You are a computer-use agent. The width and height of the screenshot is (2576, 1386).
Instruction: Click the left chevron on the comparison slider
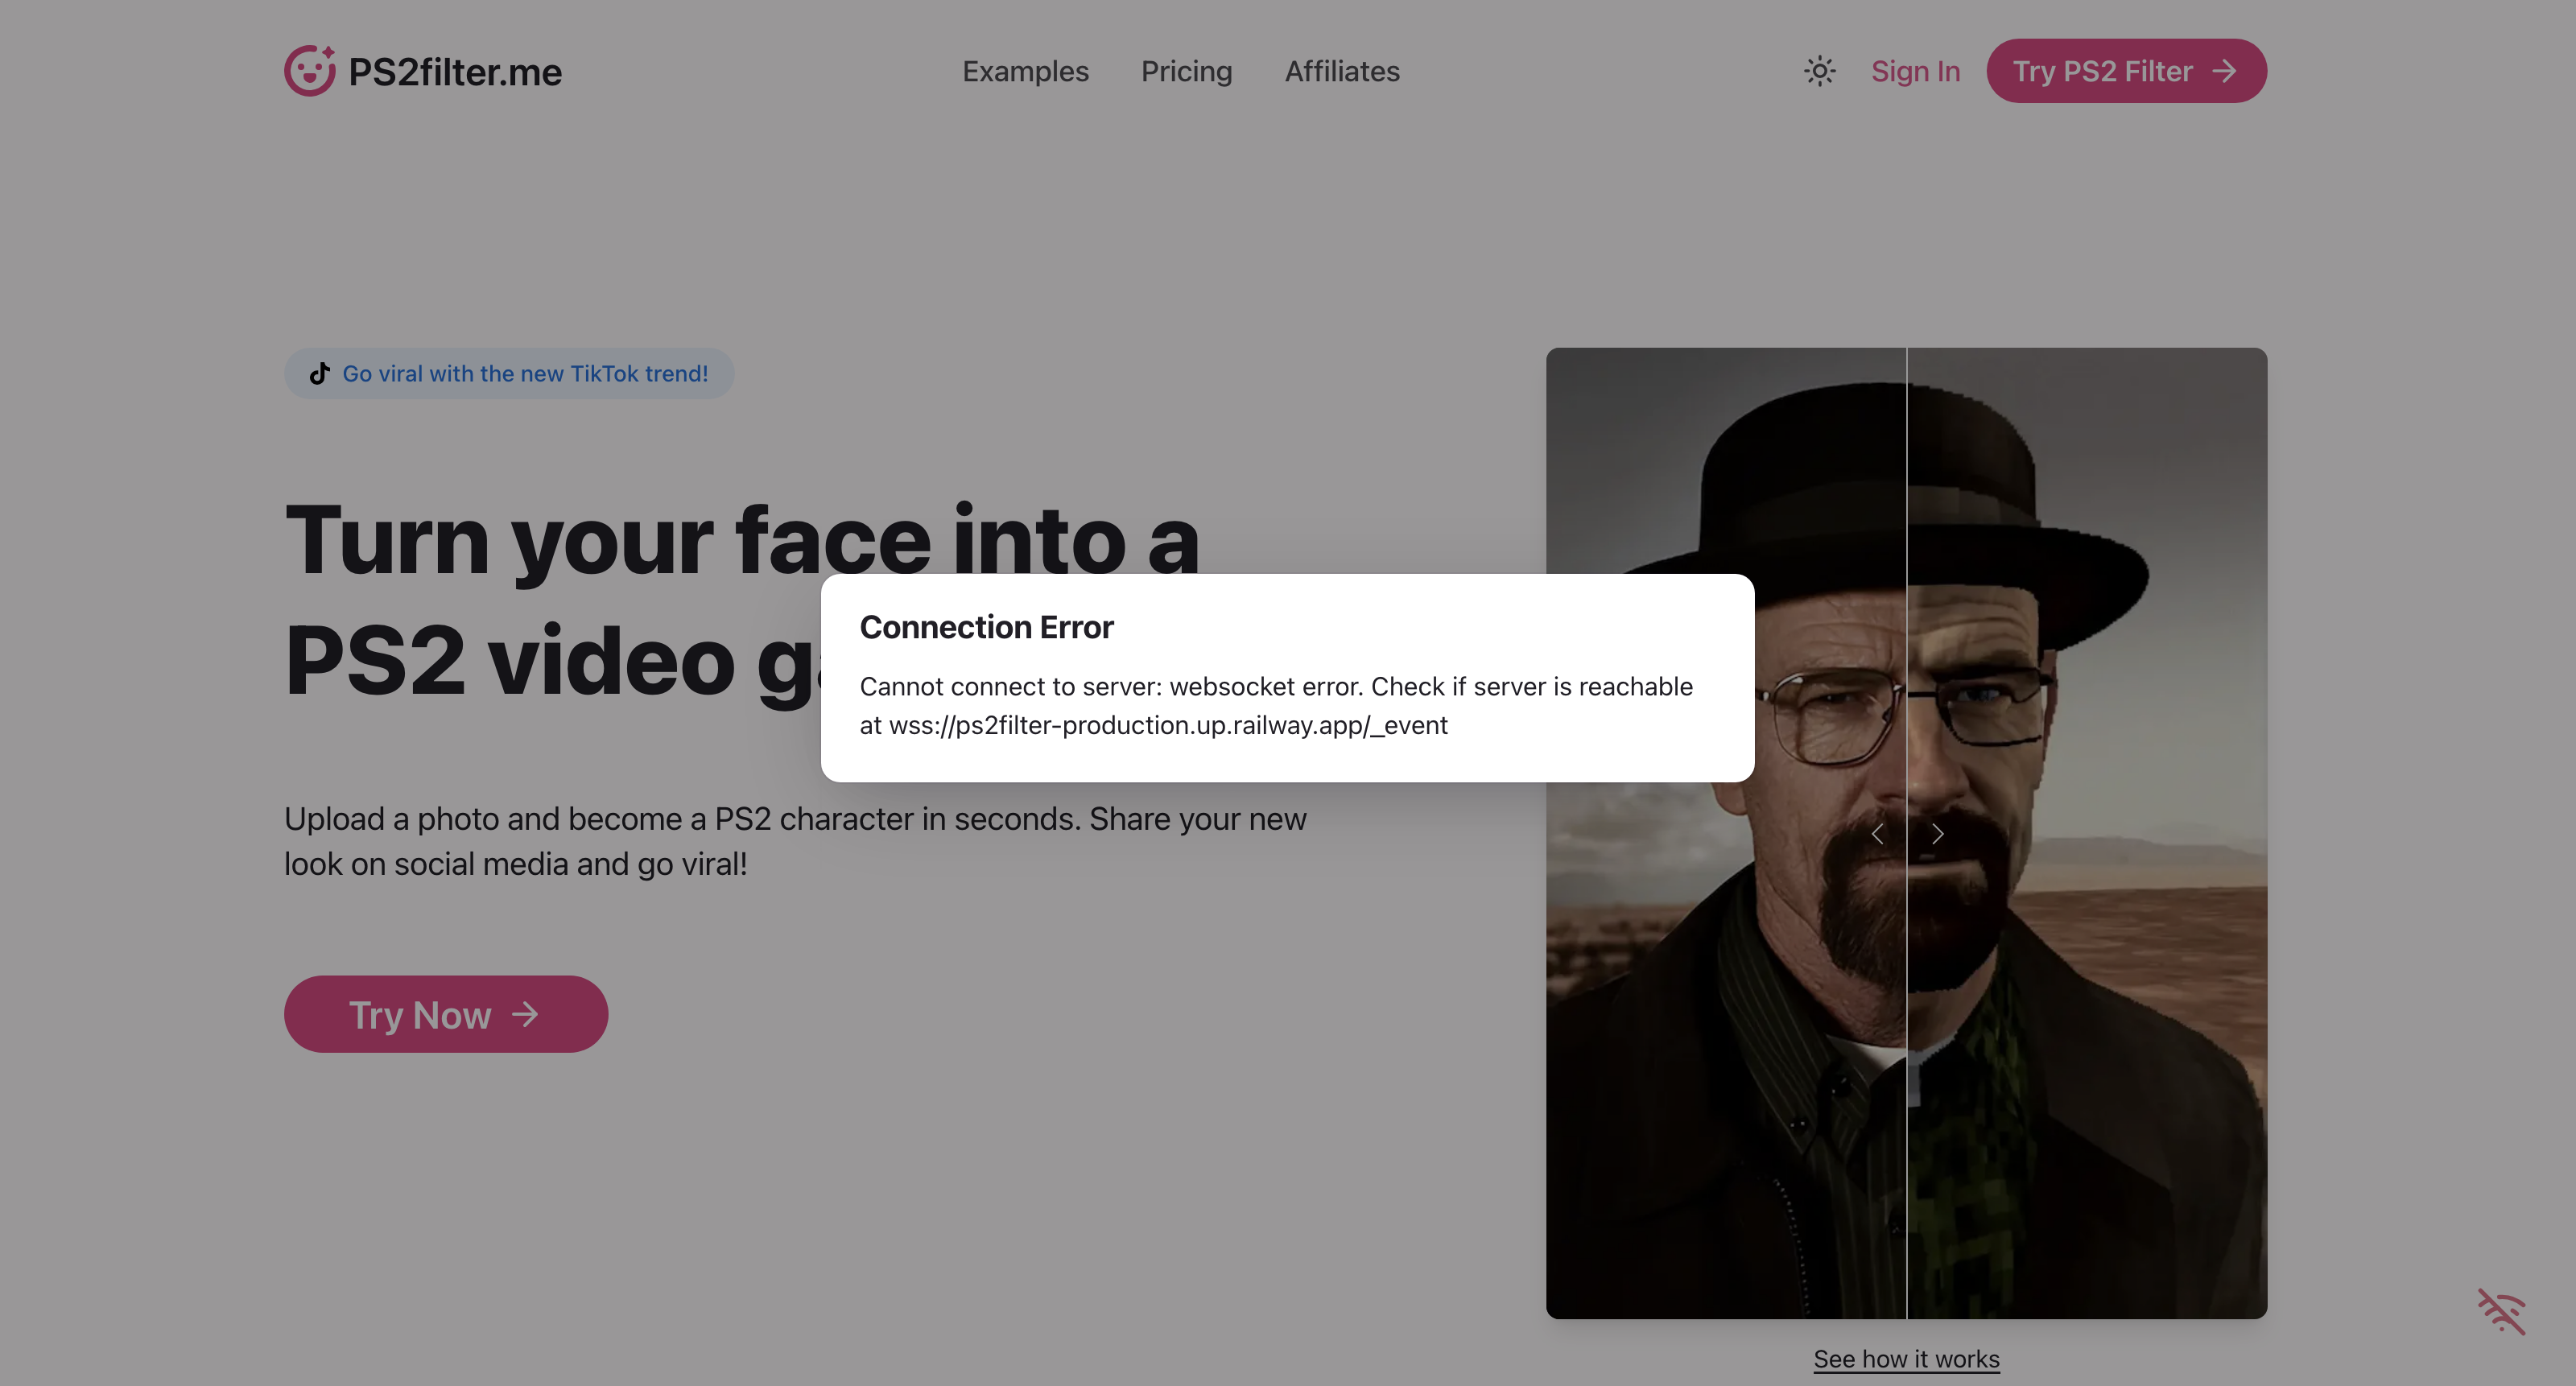pos(1877,834)
